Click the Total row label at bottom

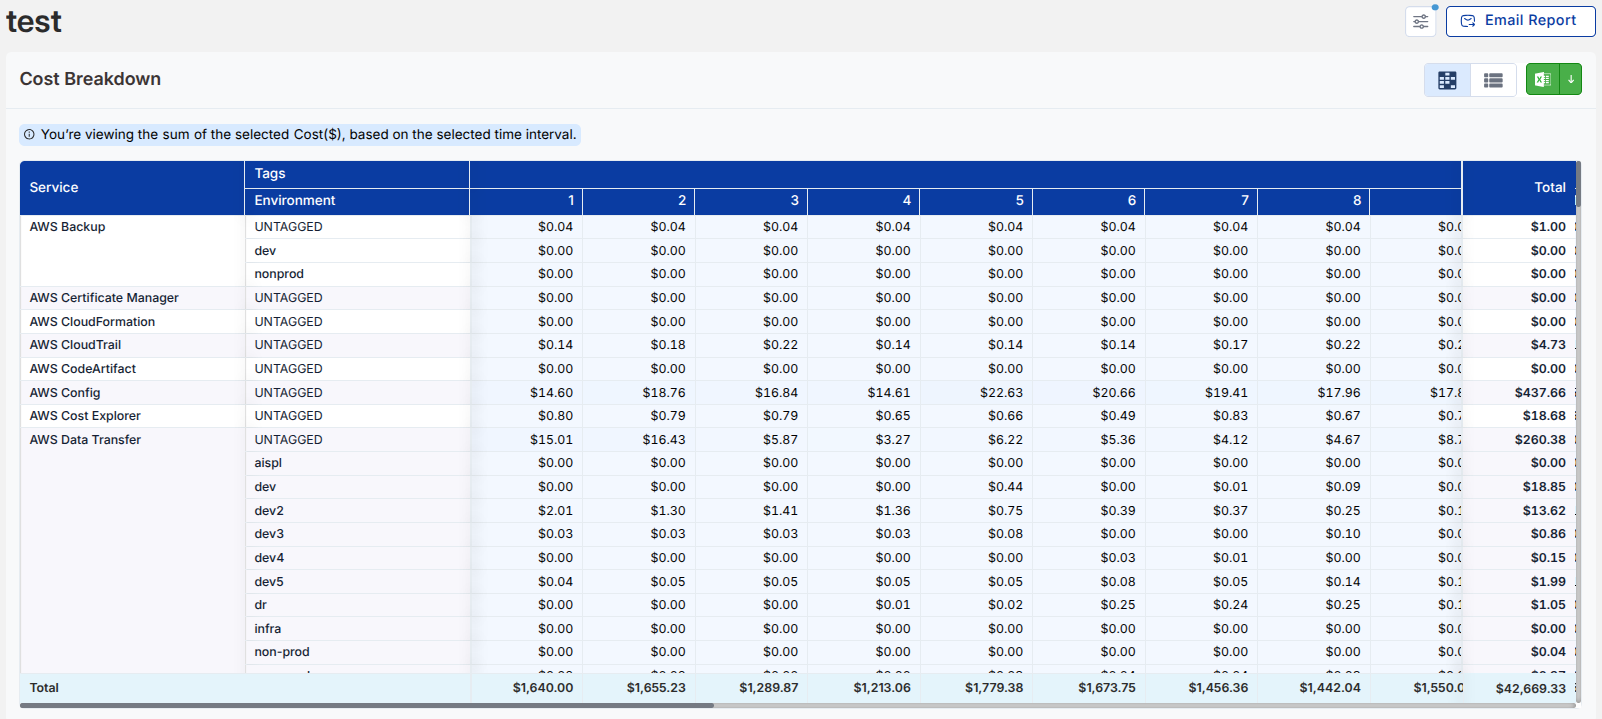point(44,688)
